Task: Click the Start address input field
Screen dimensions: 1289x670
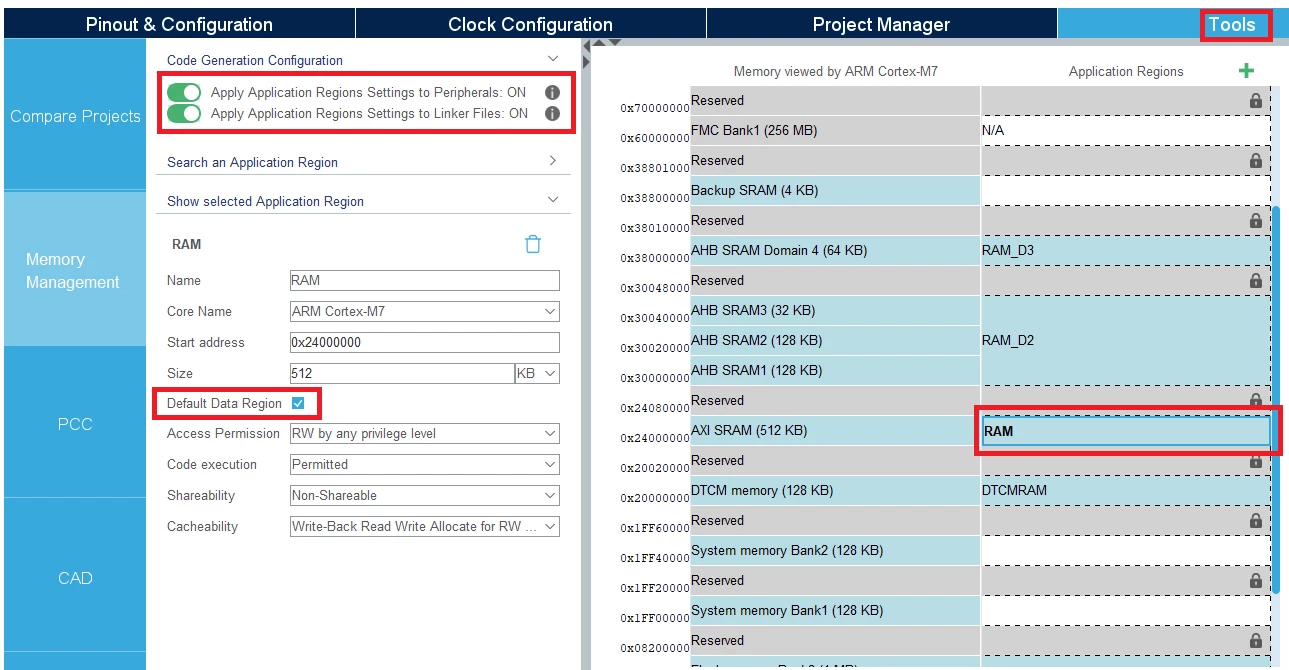Action: coord(424,343)
